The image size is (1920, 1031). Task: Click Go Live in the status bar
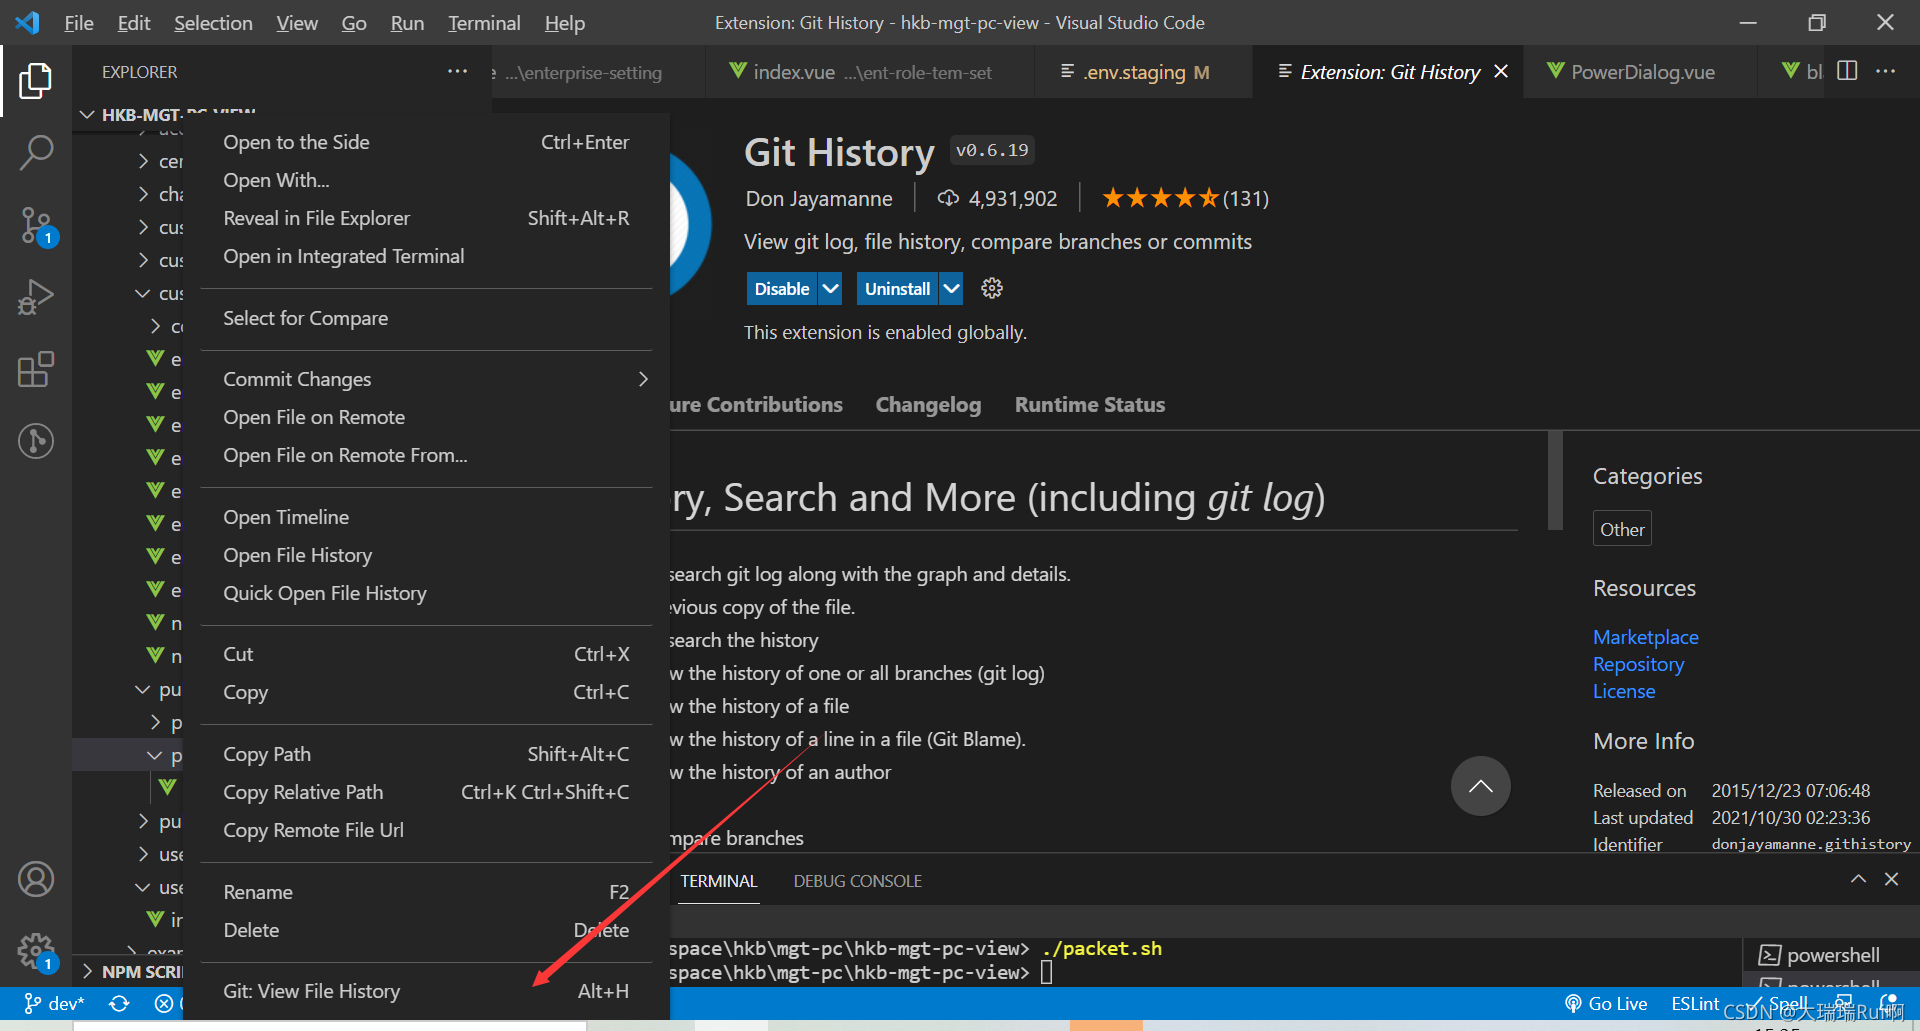(x=1616, y=1003)
